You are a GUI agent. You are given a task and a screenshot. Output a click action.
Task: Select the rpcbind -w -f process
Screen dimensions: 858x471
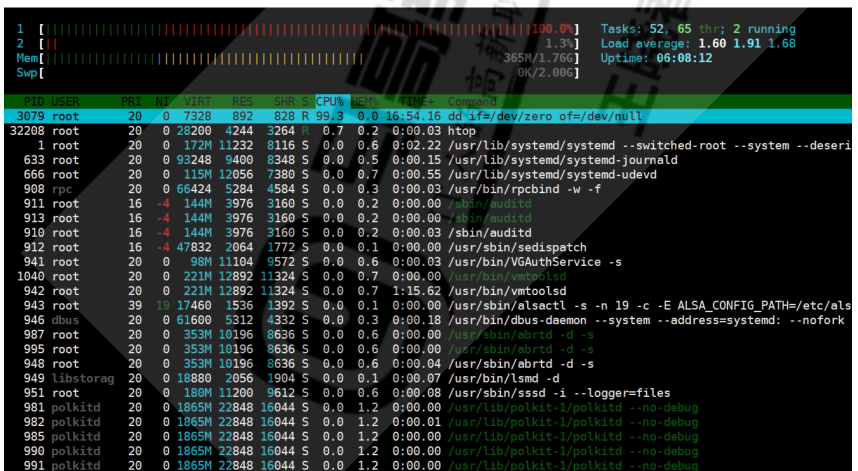(428, 189)
